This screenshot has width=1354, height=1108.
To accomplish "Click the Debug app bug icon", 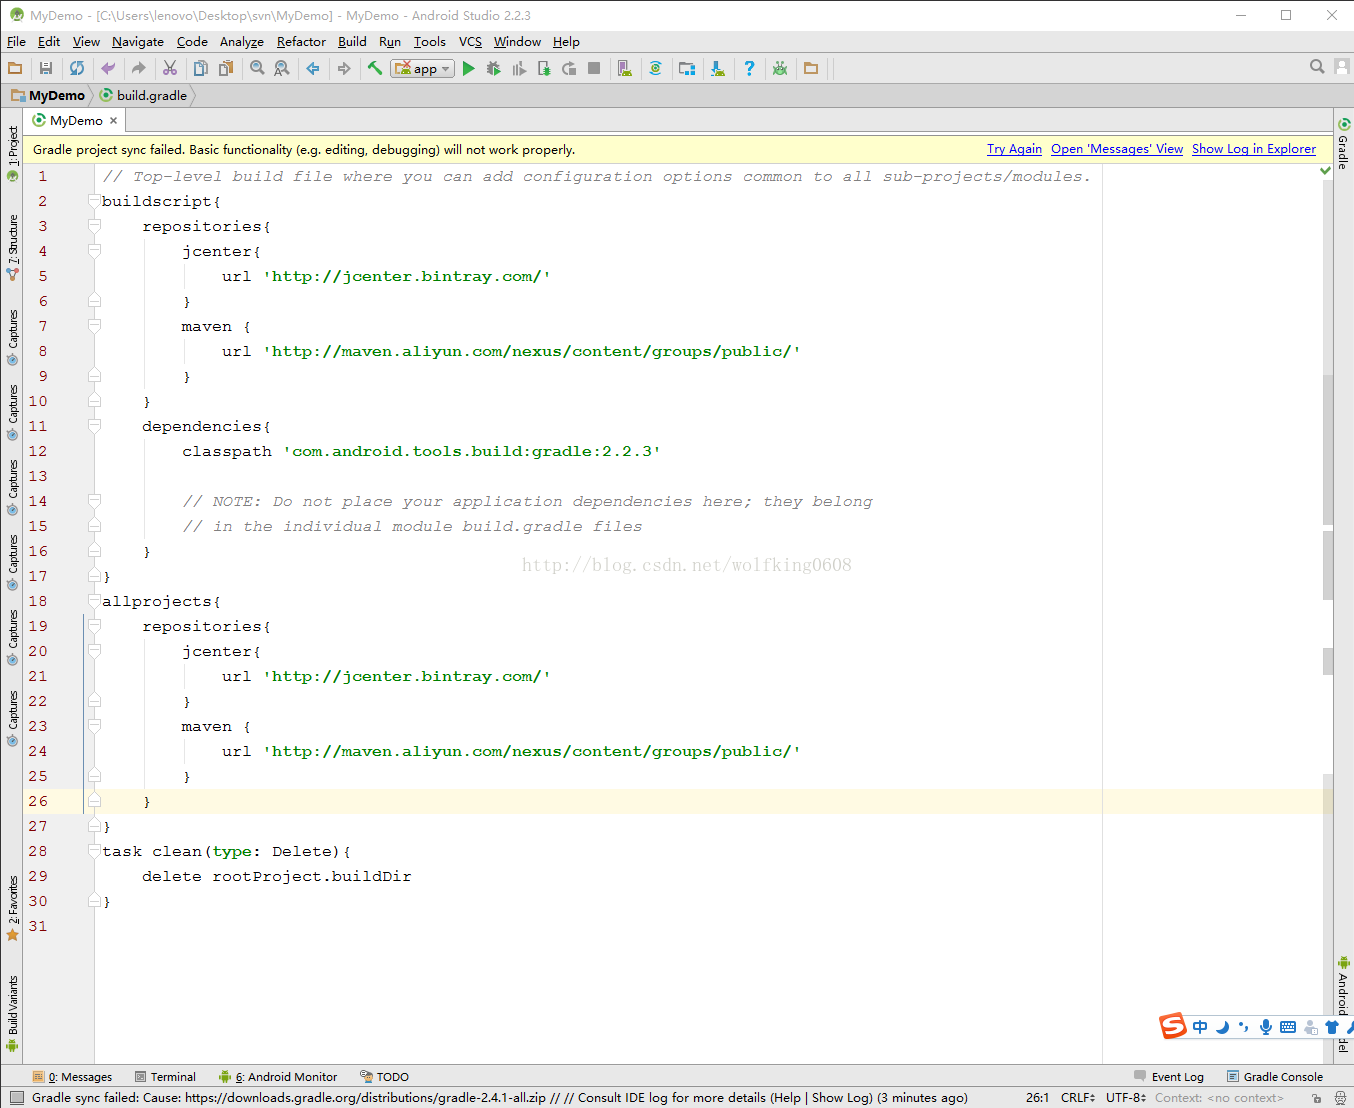I will tap(493, 69).
